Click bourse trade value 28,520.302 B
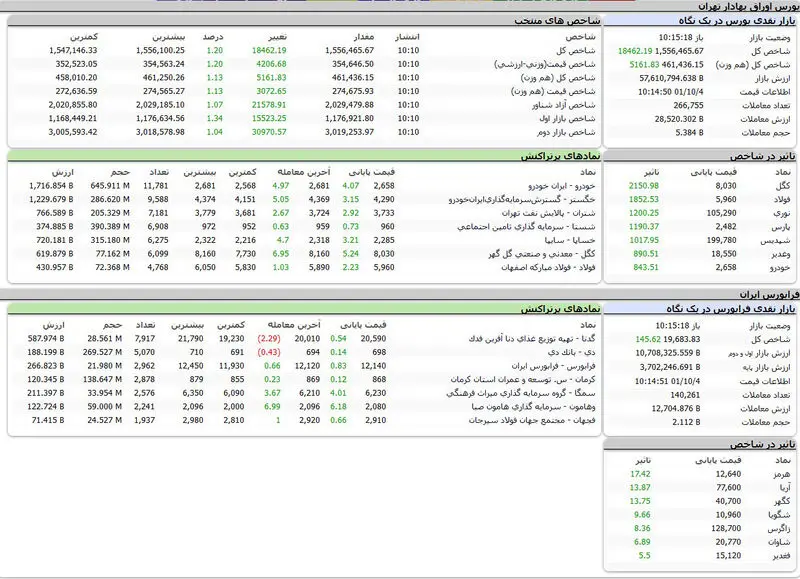Screen dimensions: 800x579 click(x=679, y=119)
